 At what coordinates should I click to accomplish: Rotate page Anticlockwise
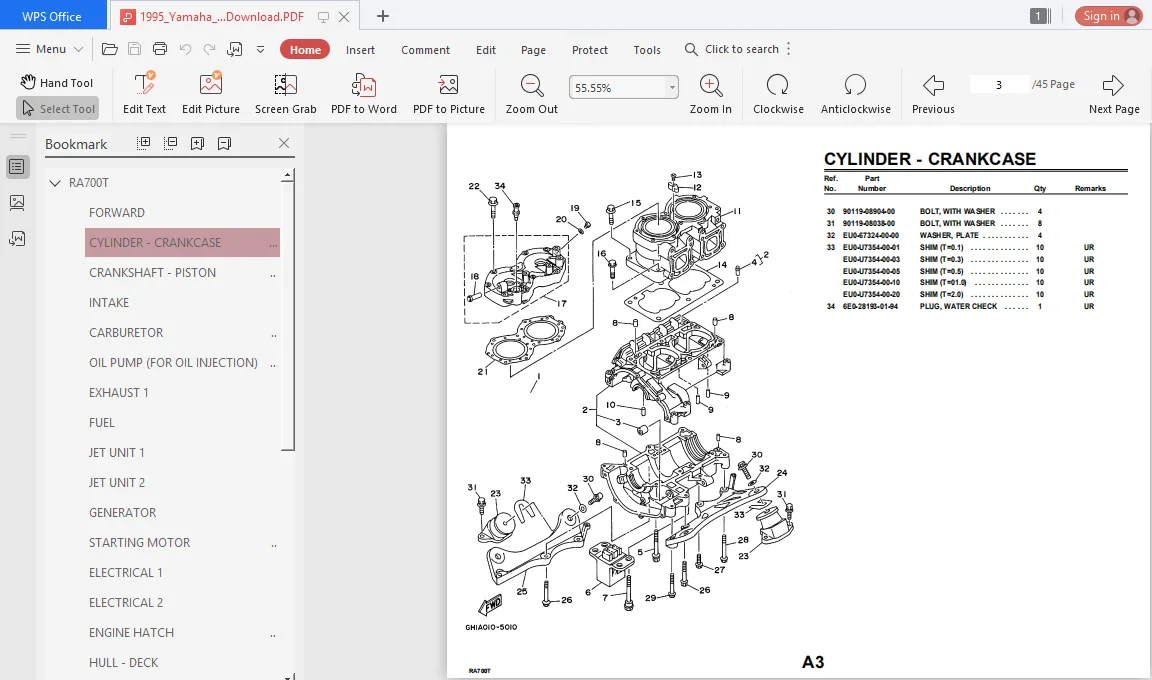point(855,93)
